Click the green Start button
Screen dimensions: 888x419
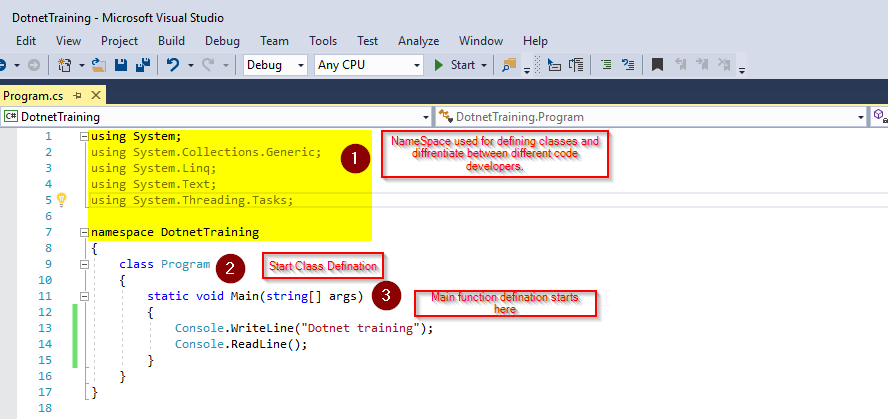454,65
